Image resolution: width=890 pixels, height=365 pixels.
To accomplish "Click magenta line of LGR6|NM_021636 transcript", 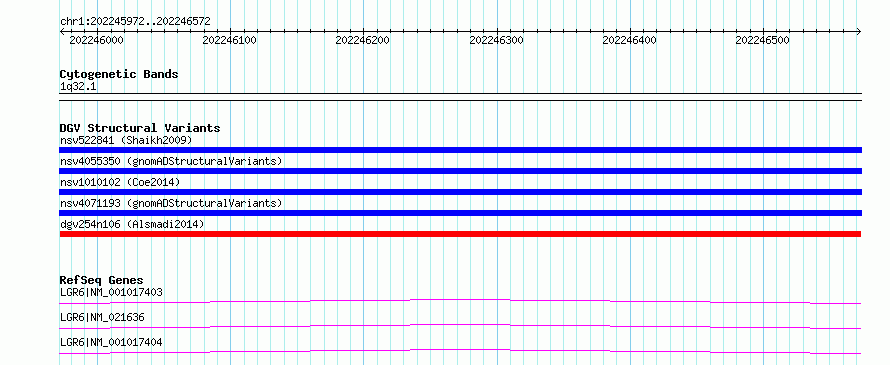I will [x=460, y=326].
